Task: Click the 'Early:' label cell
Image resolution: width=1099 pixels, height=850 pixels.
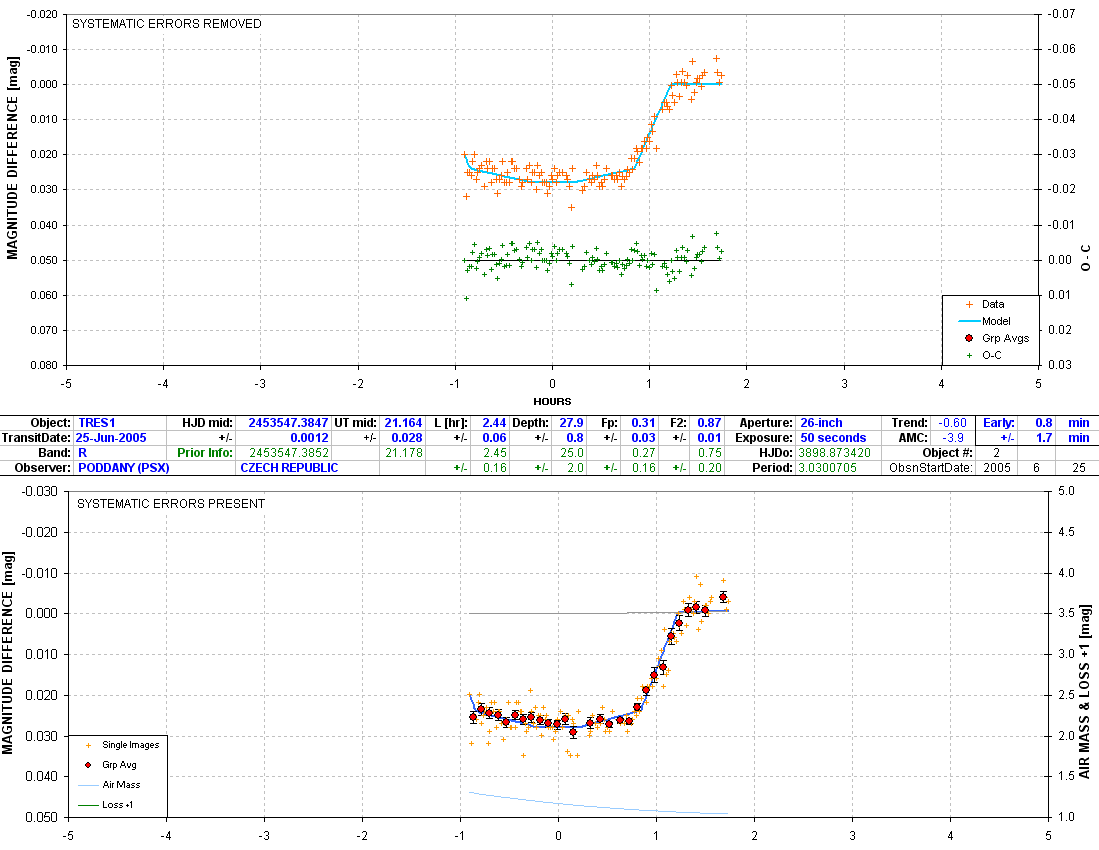Action: click(999, 423)
